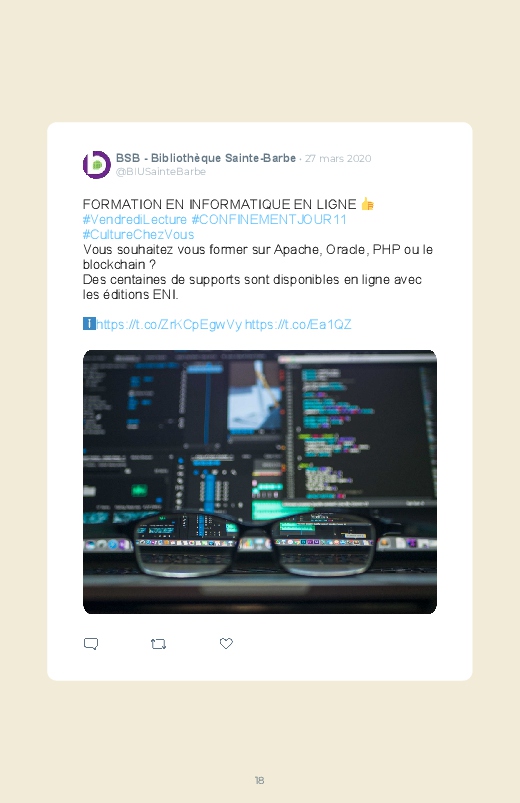Follow the #CultureChezVous hashtag
Image resolution: width=520 pixels, height=803 pixels.
pyautogui.click(x=138, y=235)
